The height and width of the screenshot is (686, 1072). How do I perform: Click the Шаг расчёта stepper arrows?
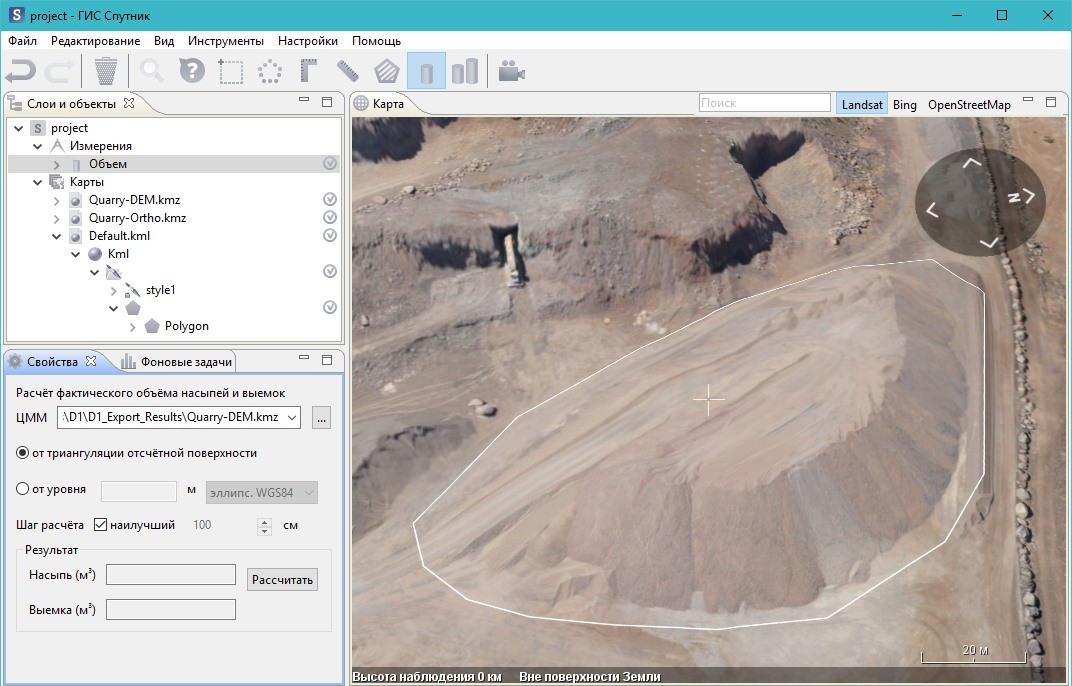pos(265,526)
